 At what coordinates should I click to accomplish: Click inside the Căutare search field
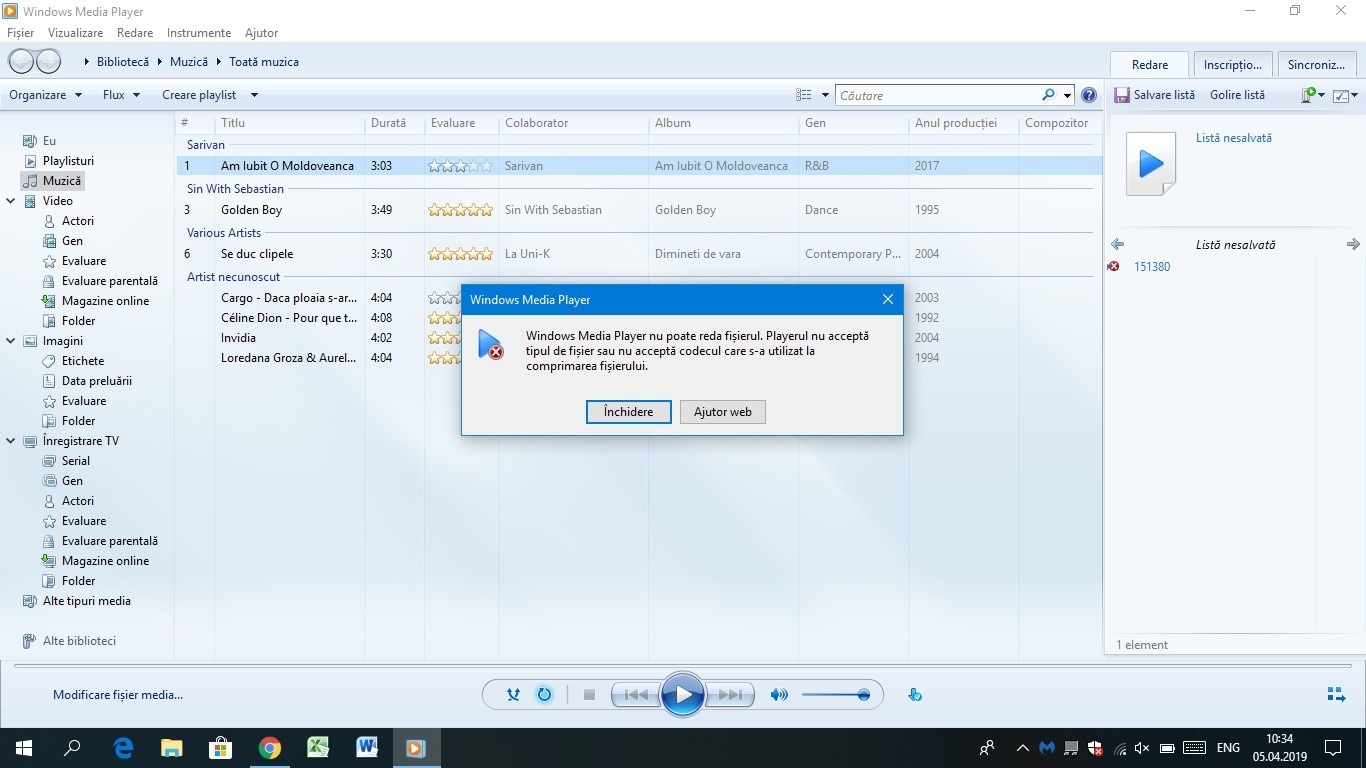coord(938,95)
